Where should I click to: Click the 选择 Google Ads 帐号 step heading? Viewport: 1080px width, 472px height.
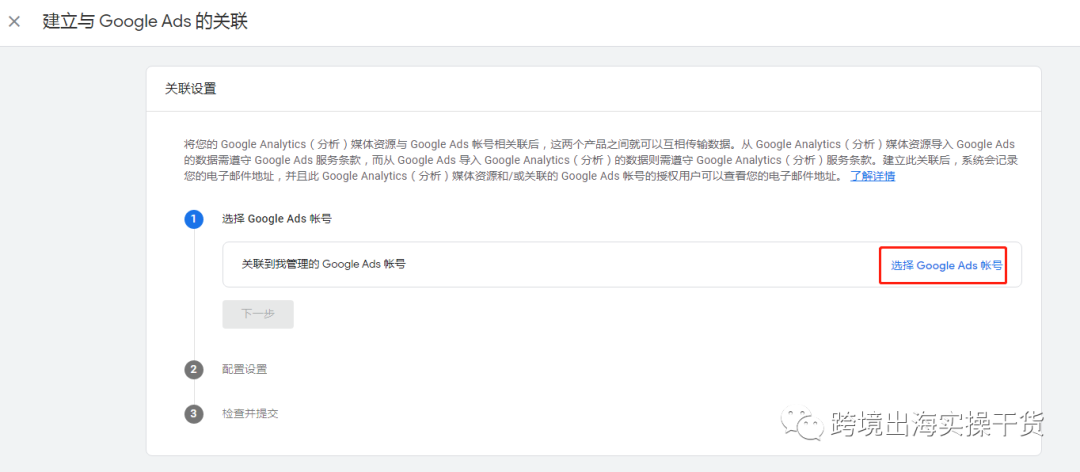(x=277, y=219)
